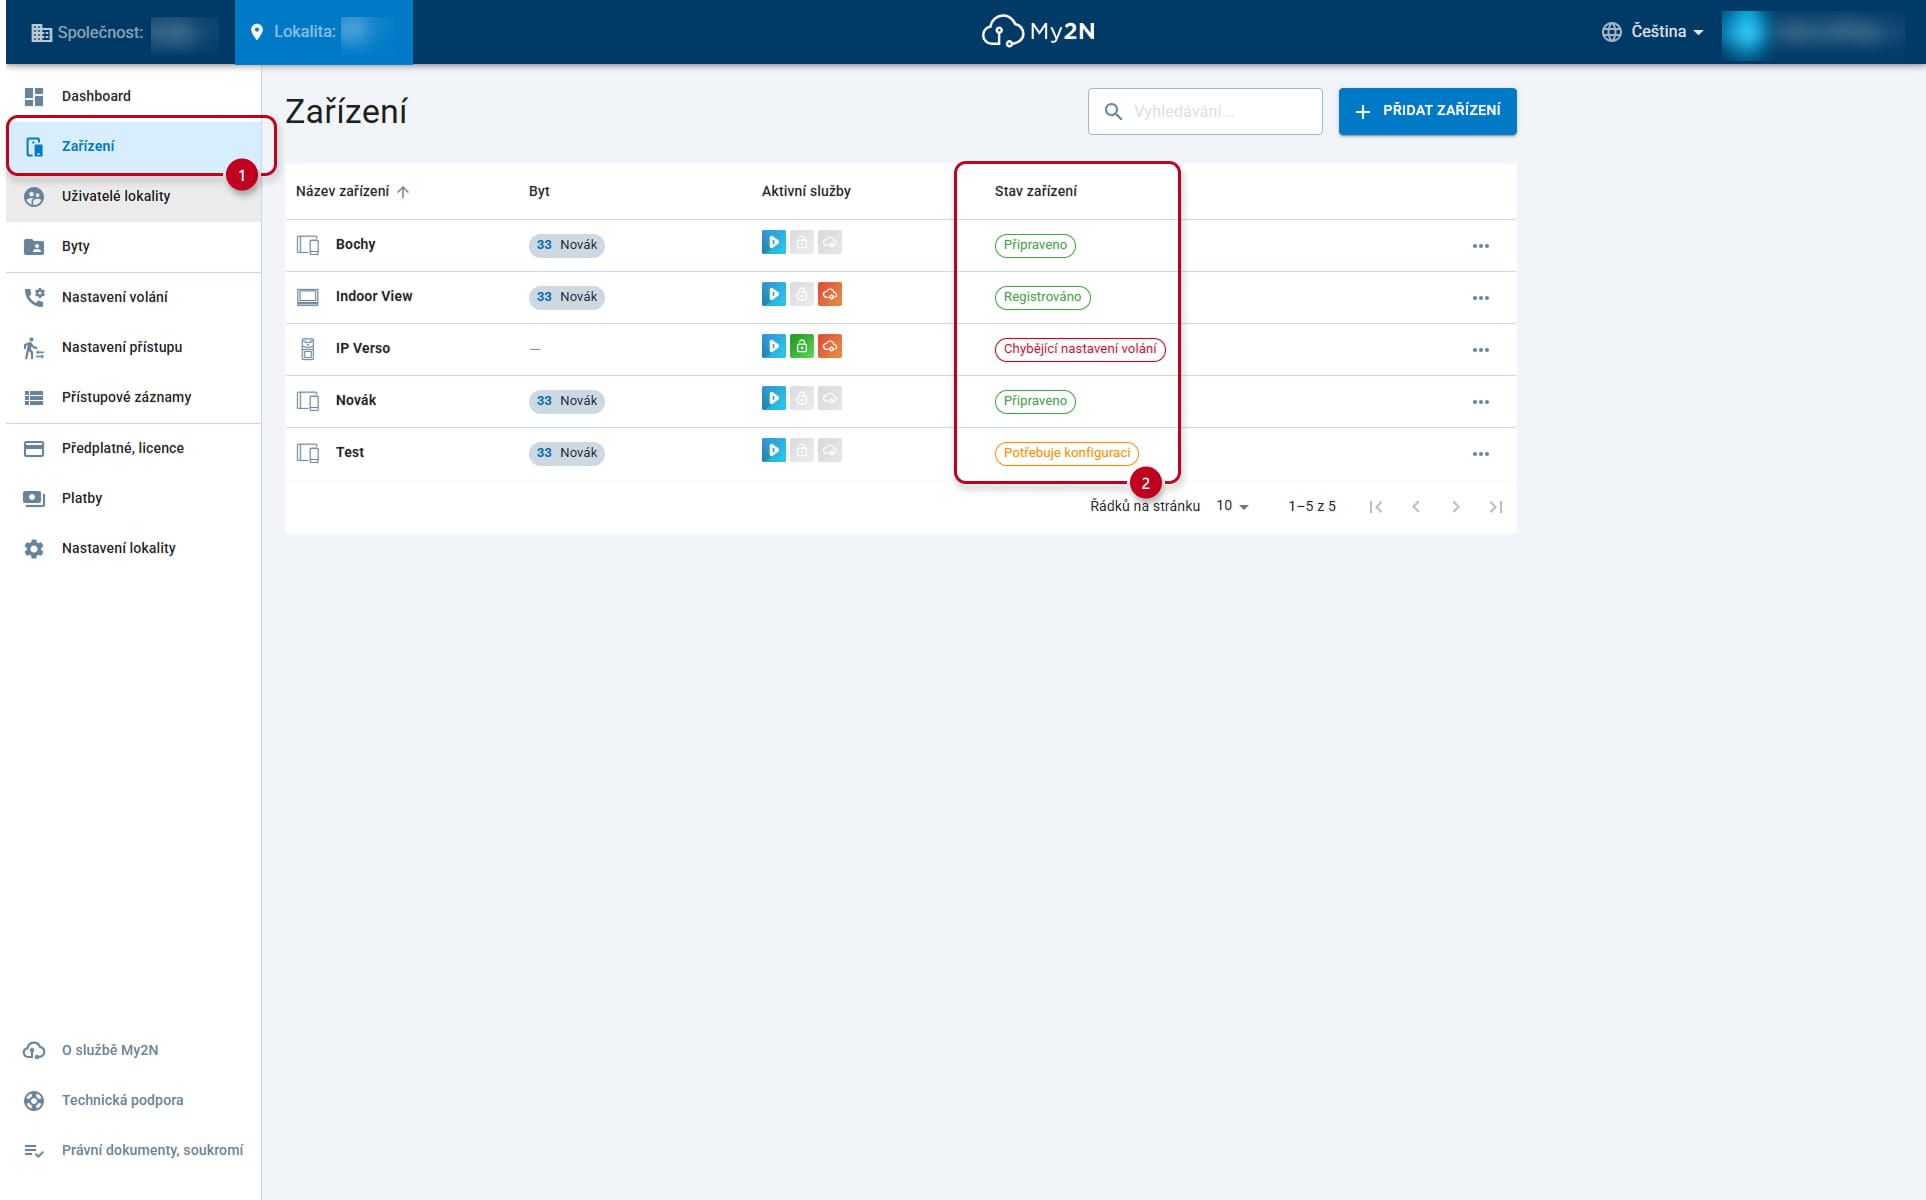The width and height of the screenshot is (1926, 1200).
Task: Open more options for Test row
Action: click(x=1481, y=454)
